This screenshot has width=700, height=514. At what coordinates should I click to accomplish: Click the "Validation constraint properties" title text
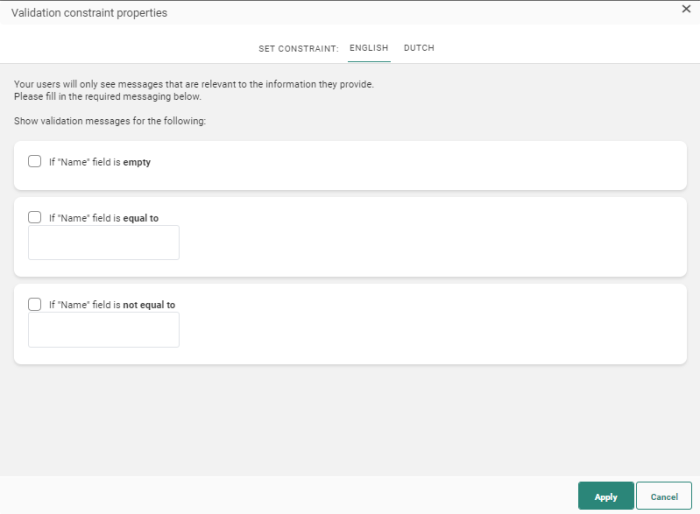click(x=89, y=13)
